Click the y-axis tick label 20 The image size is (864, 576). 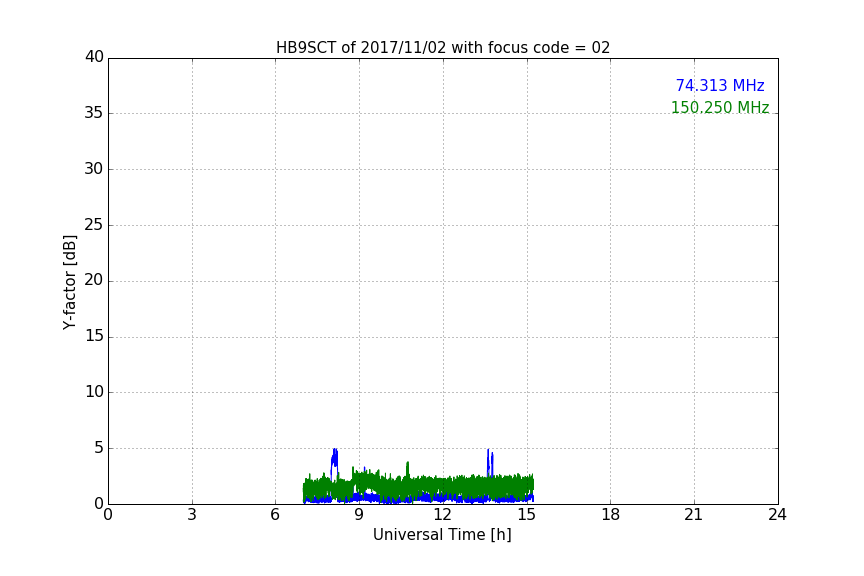click(x=94, y=280)
